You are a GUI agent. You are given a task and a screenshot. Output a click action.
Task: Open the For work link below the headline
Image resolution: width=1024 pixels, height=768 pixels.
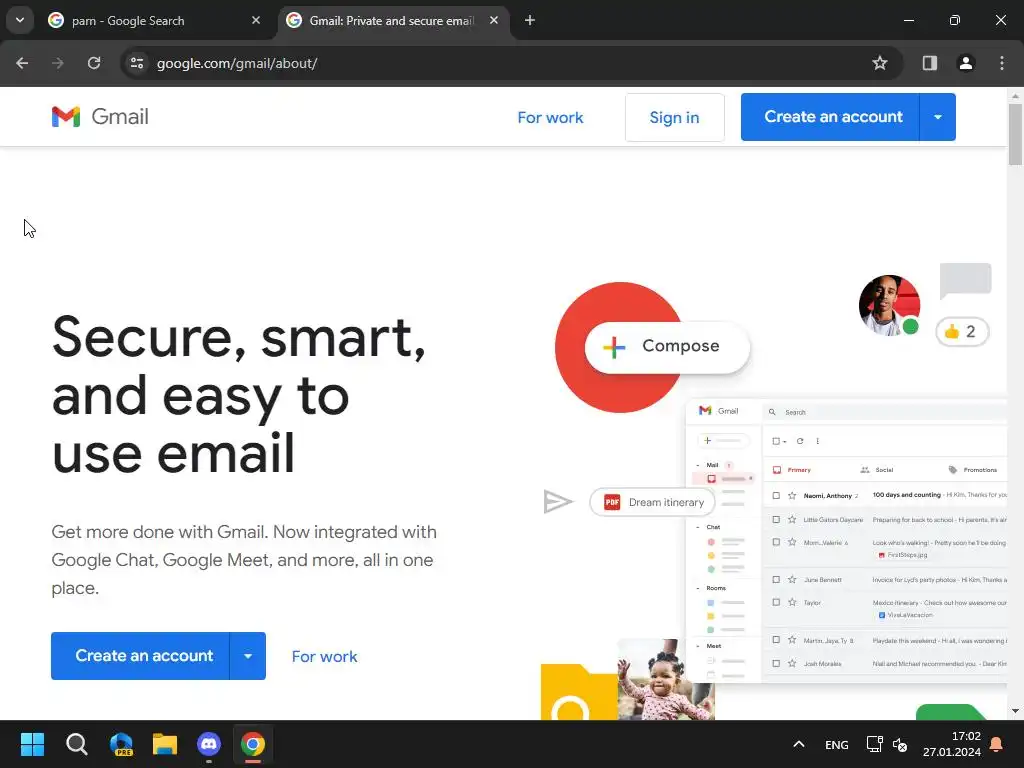click(324, 656)
